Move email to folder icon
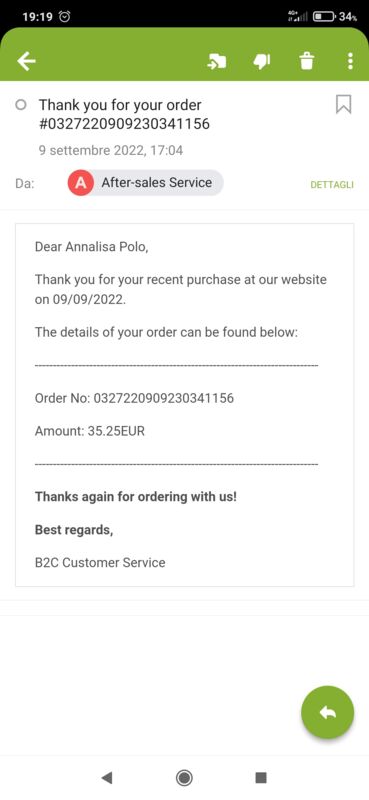369x800 pixels. (x=216, y=62)
